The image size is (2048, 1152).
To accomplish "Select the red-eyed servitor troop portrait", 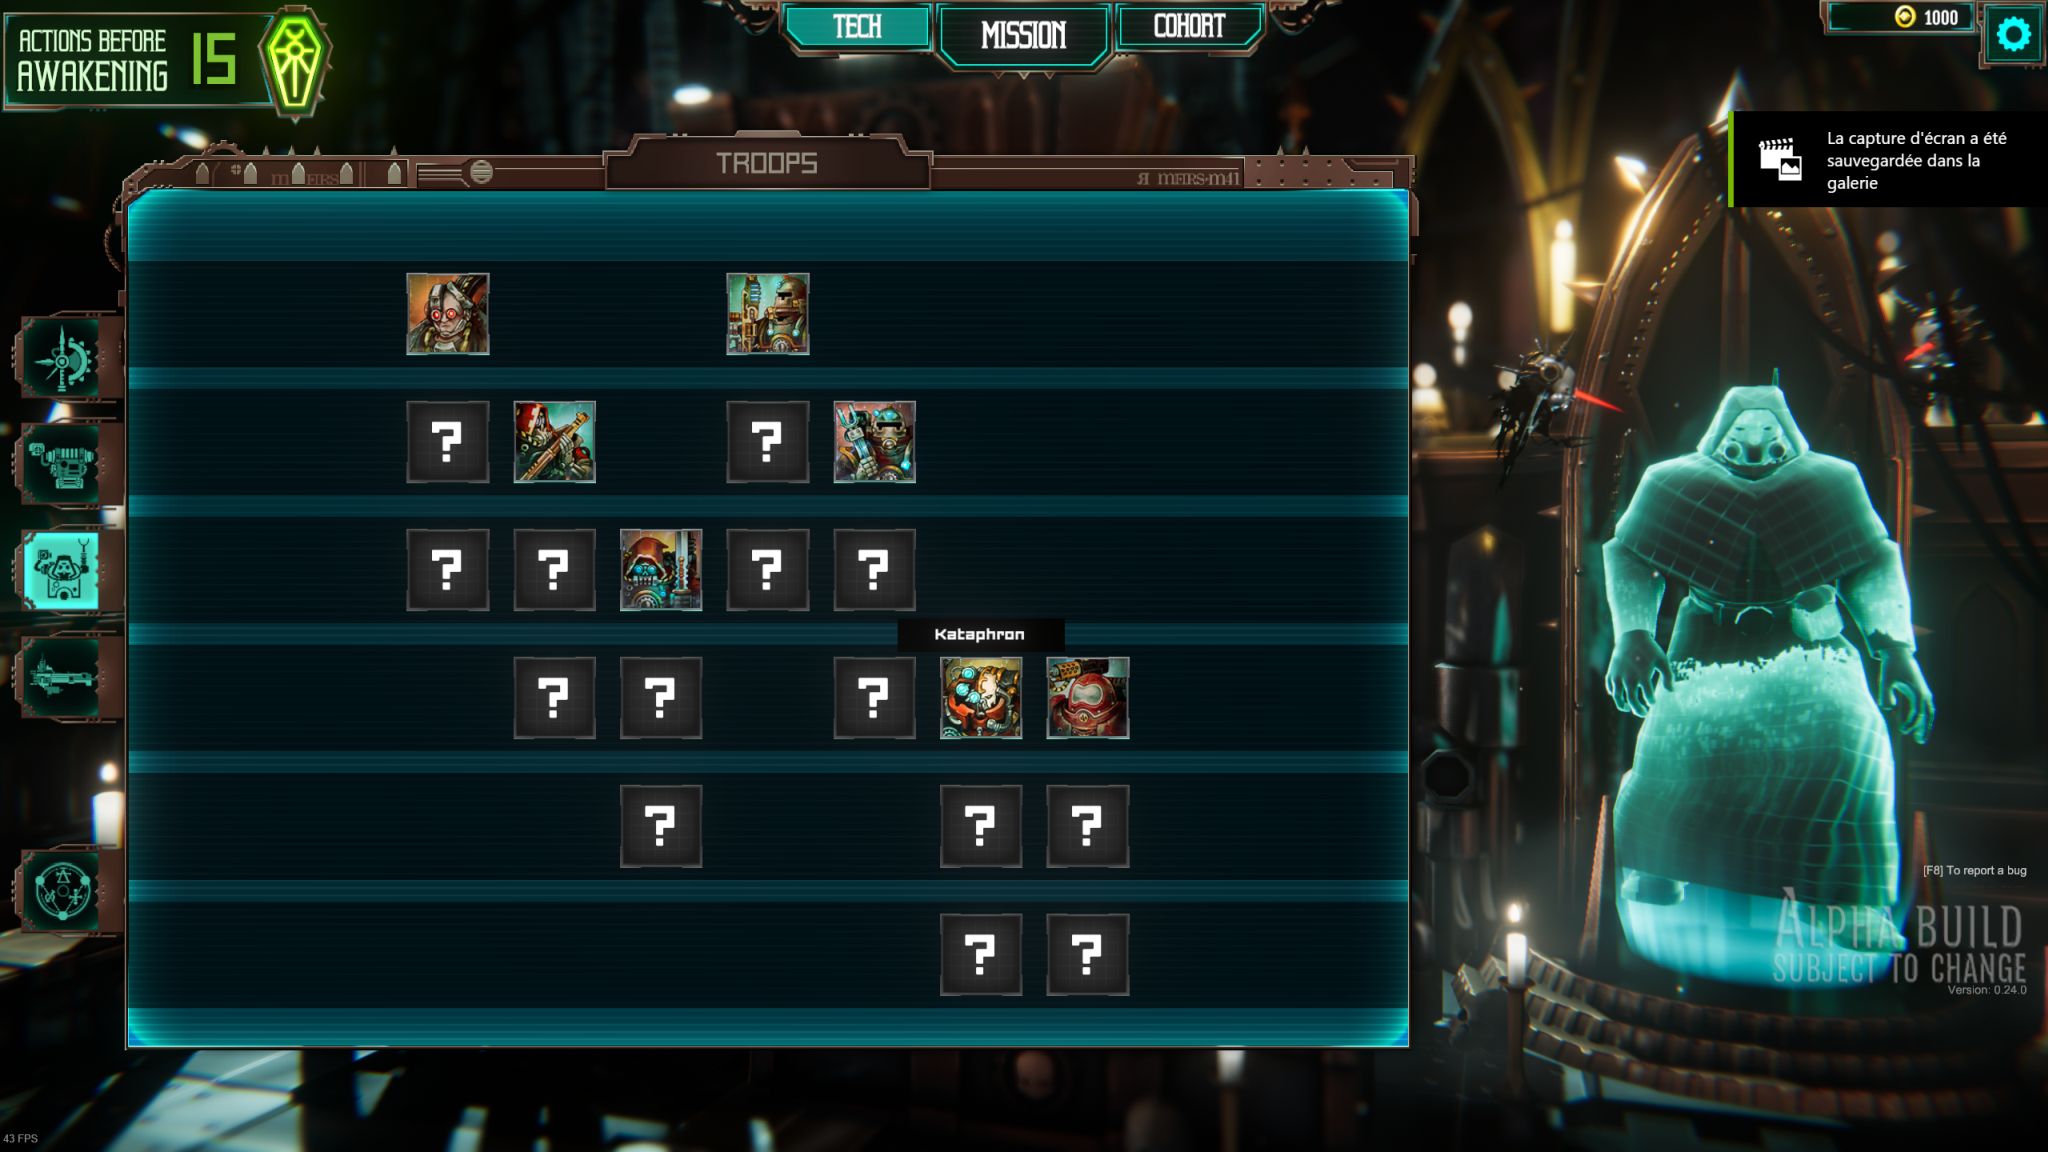I will (448, 314).
